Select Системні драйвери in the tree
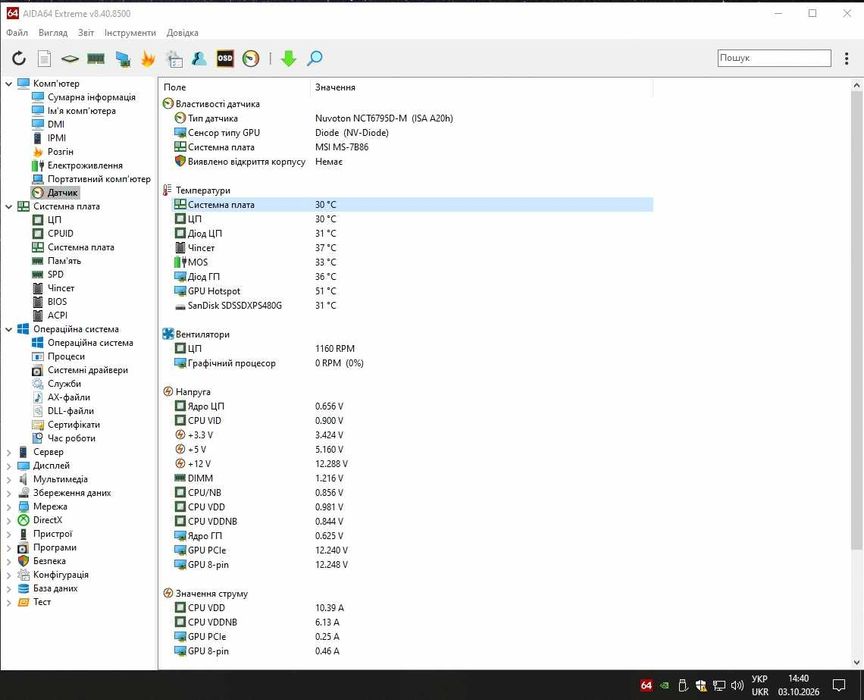The height and width of the screenshot is (700, 864). 88,370
